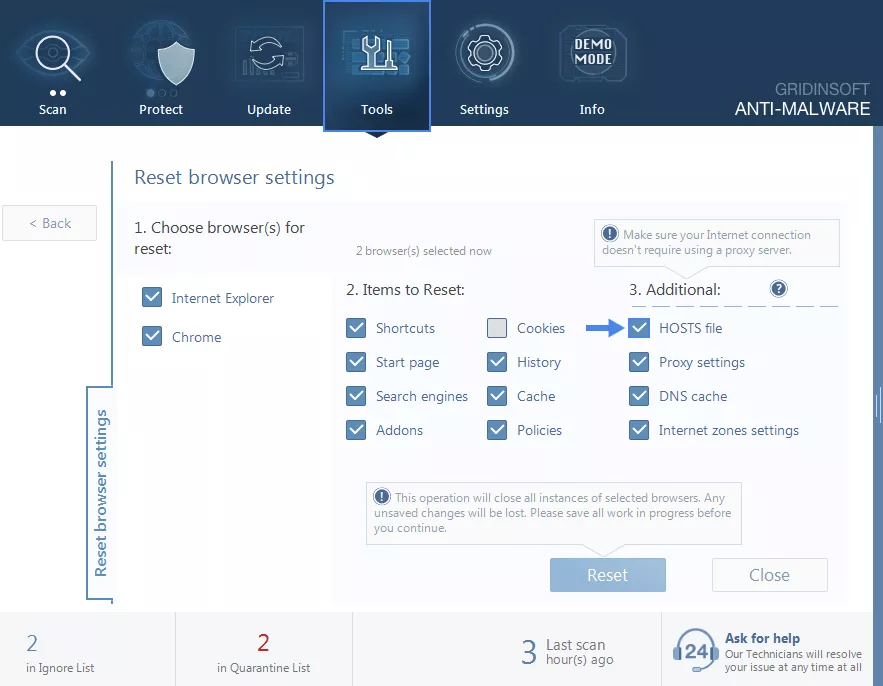Viewport: 883px width, 686px height.
Task: Uncheck the Internet Explorer checkbox
Action: tap(152, 298)
